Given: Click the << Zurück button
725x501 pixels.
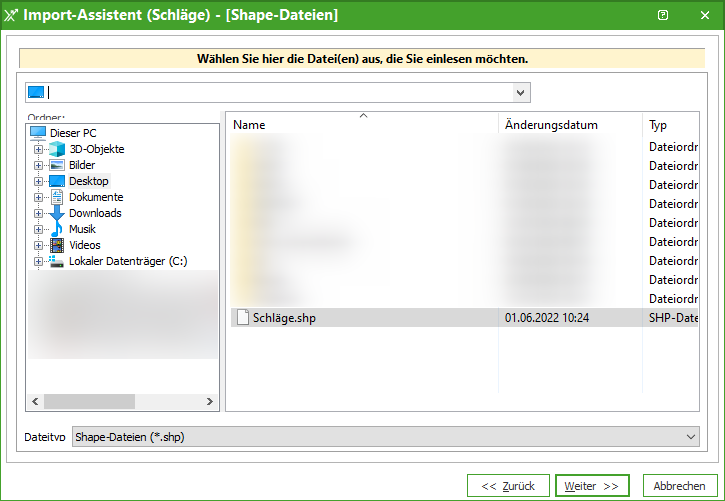Looking at the screenshot, I should coord(508,486).
